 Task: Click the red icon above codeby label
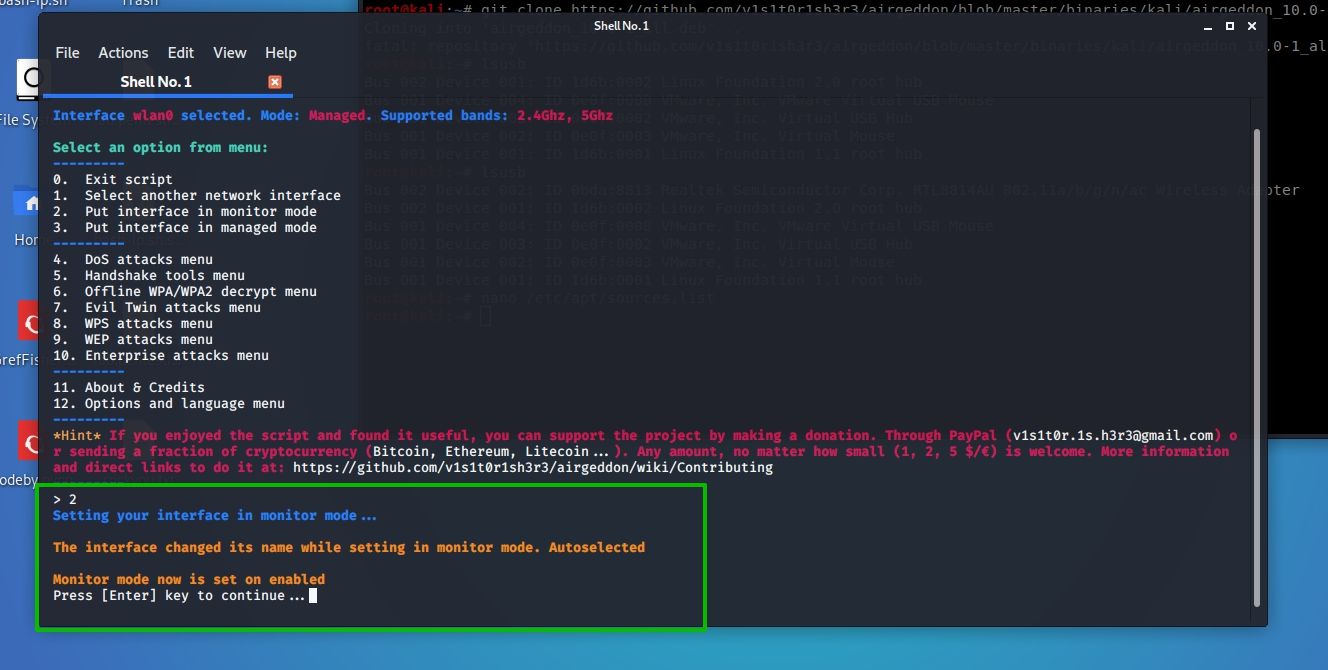tap(29, 441)
